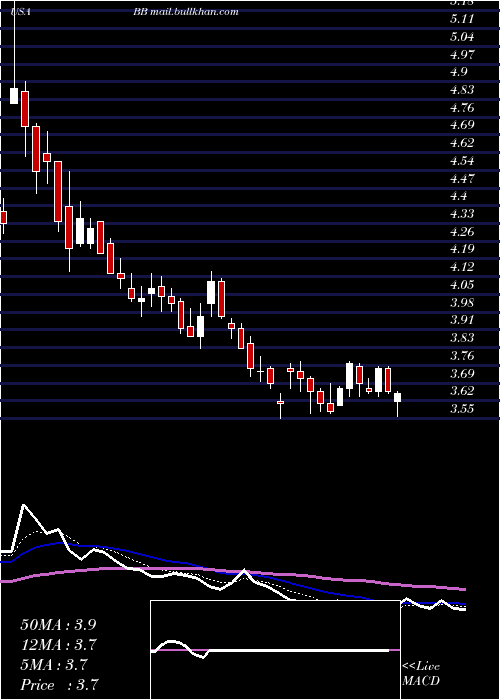Select the 12MA : 3.7 reading

coord(59,645)
